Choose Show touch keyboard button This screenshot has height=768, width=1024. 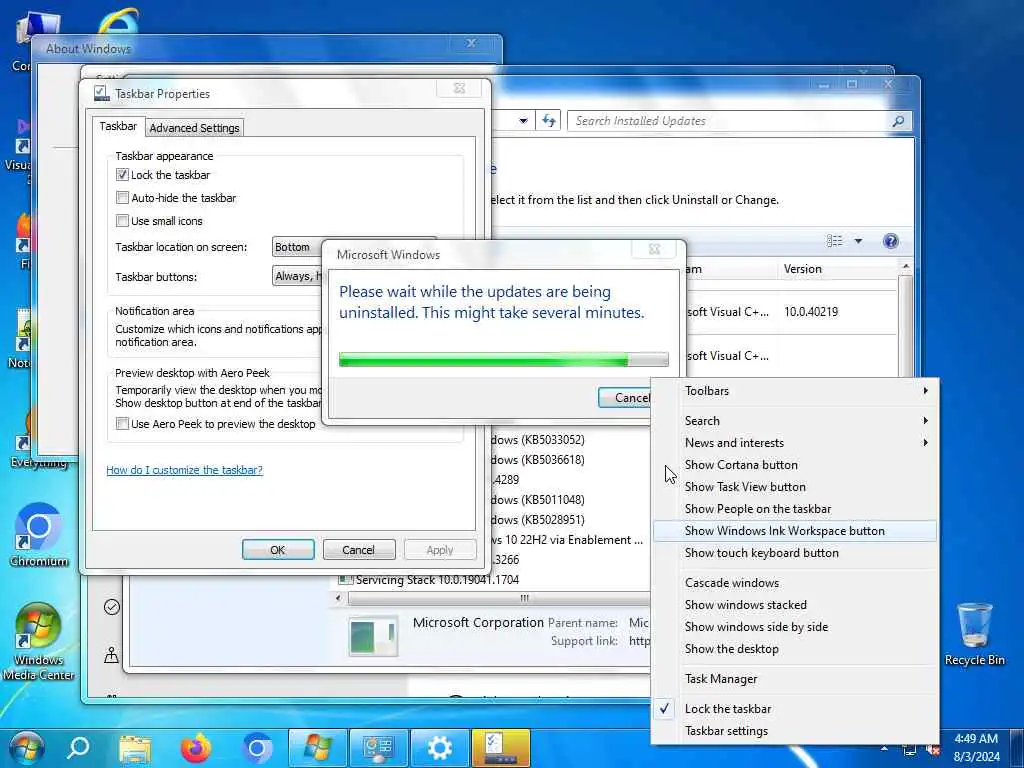click(x=795, y=552)
